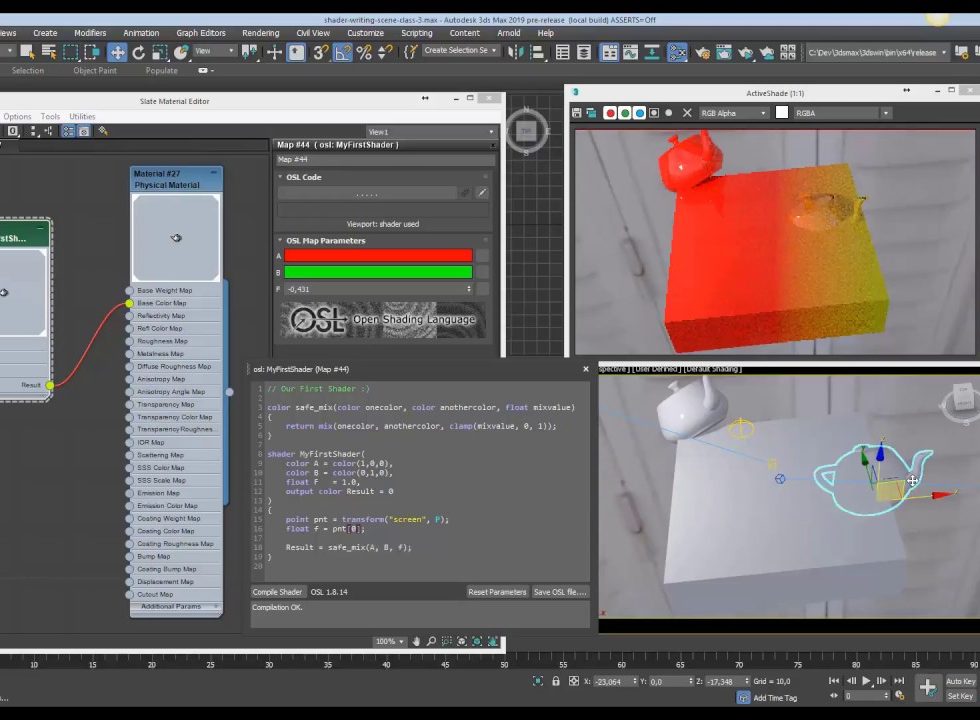Collapse the OSL Code rollout
The height and width of the screenshot is (720, 980).
[280, 177]
